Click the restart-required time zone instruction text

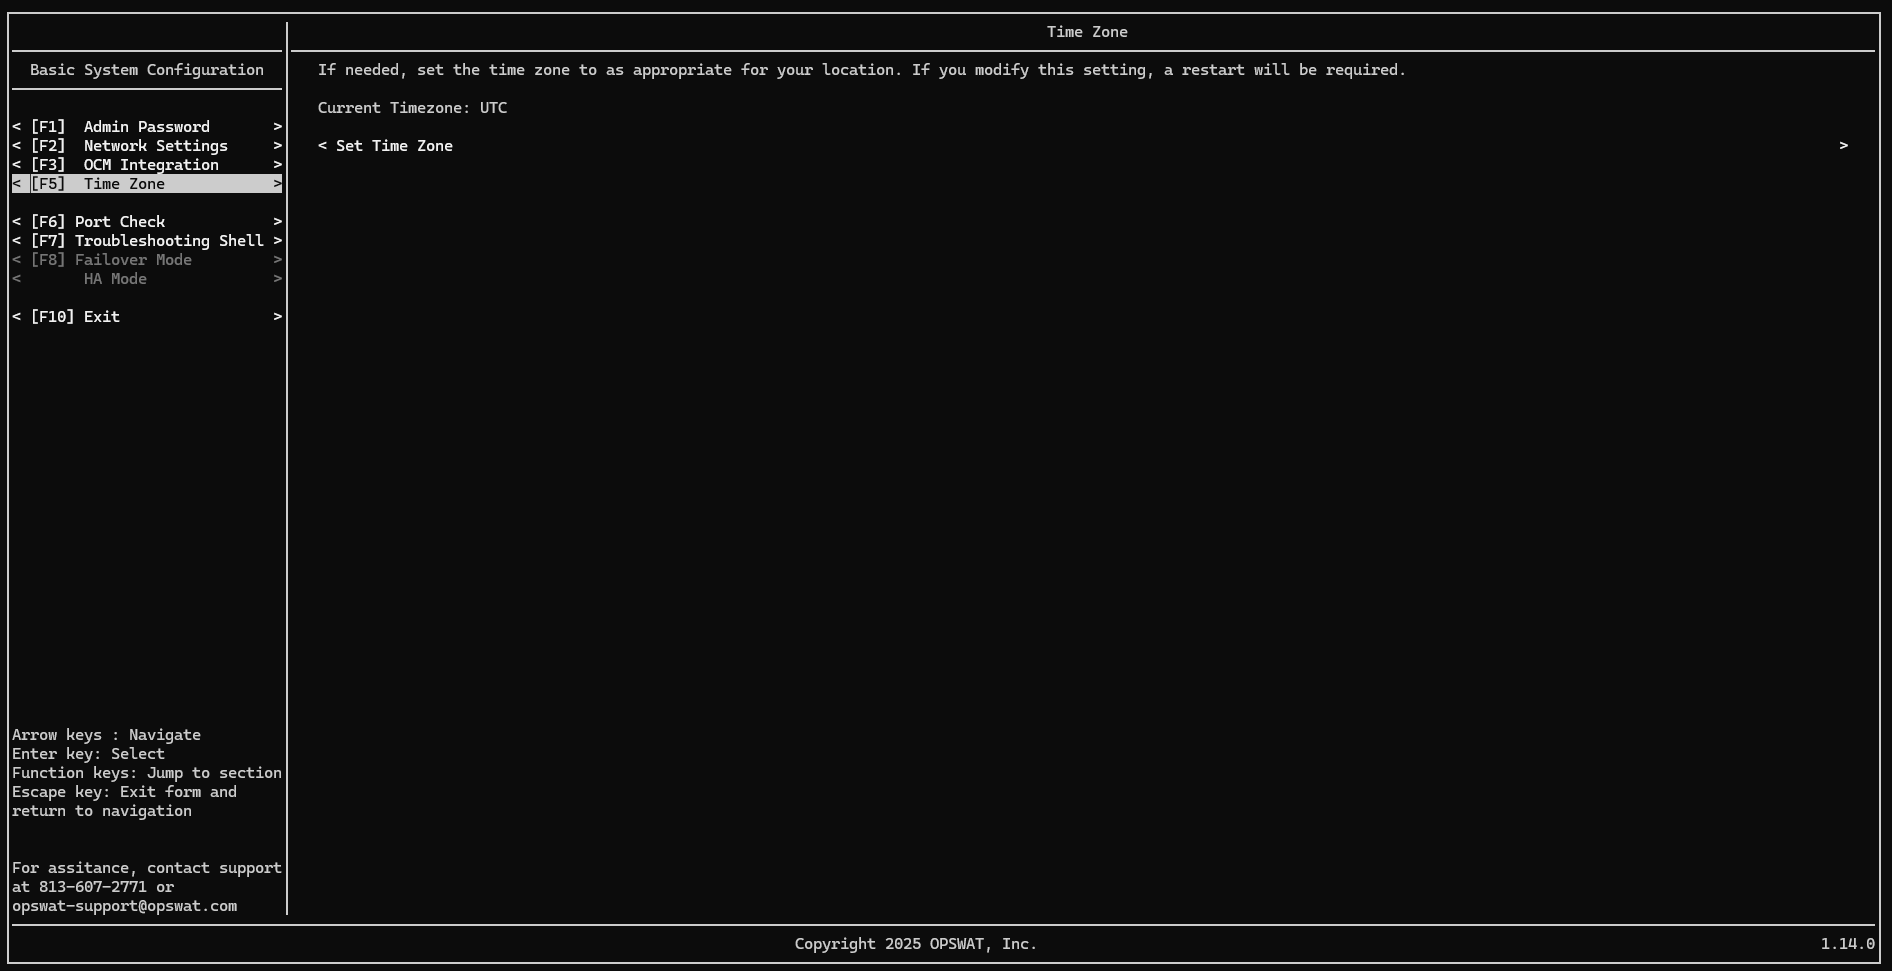(862, 70)
